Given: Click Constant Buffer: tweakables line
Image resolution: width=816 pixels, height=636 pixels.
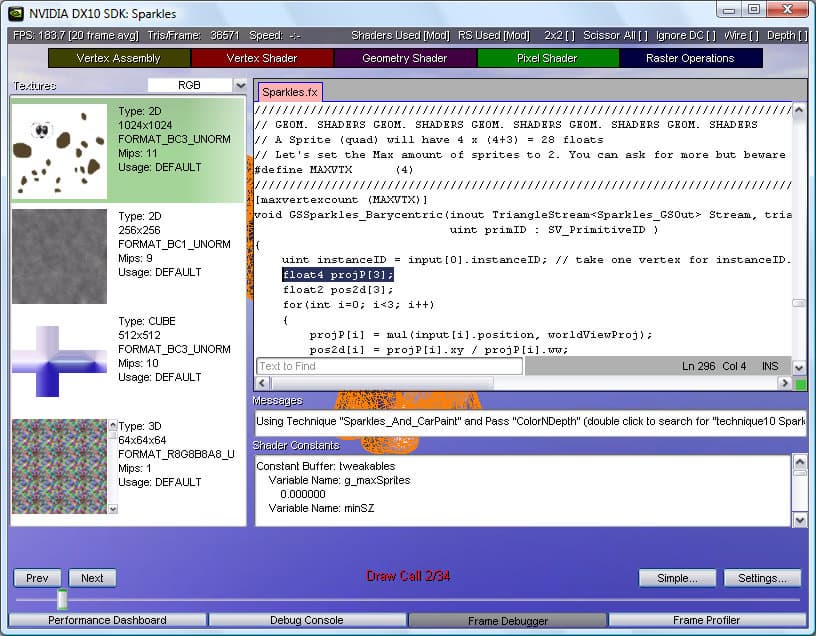Looking at the screenshot, I should point(326,466).
